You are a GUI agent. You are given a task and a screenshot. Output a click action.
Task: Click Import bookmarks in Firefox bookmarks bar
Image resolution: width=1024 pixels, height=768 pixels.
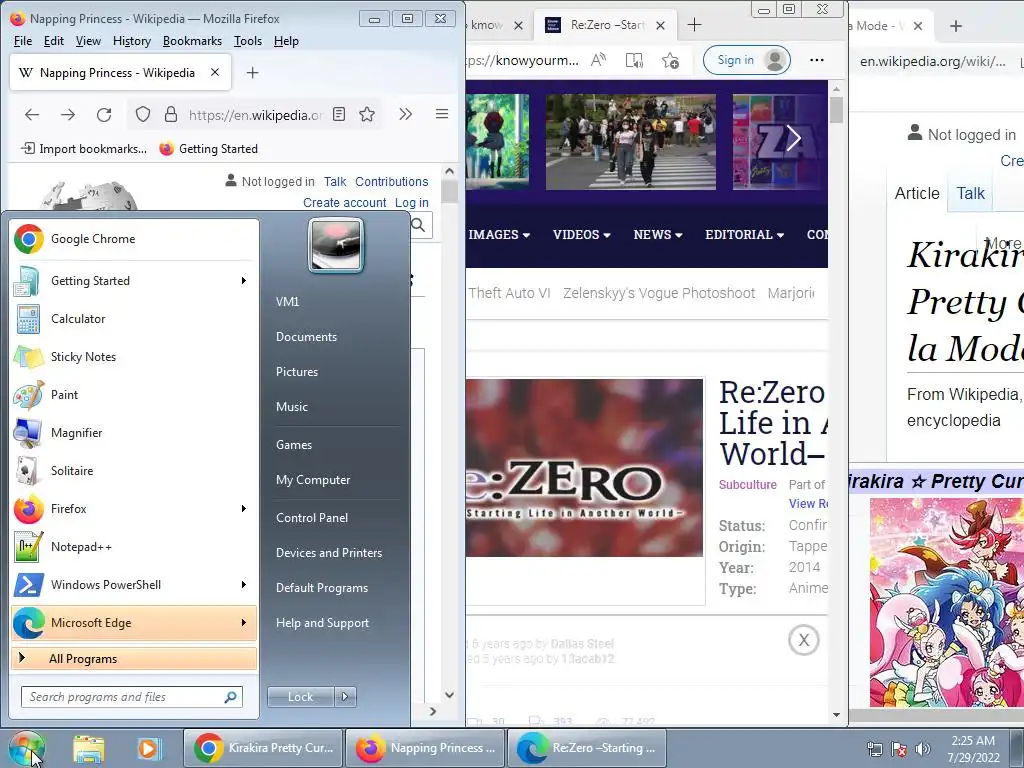coord(84,149)
